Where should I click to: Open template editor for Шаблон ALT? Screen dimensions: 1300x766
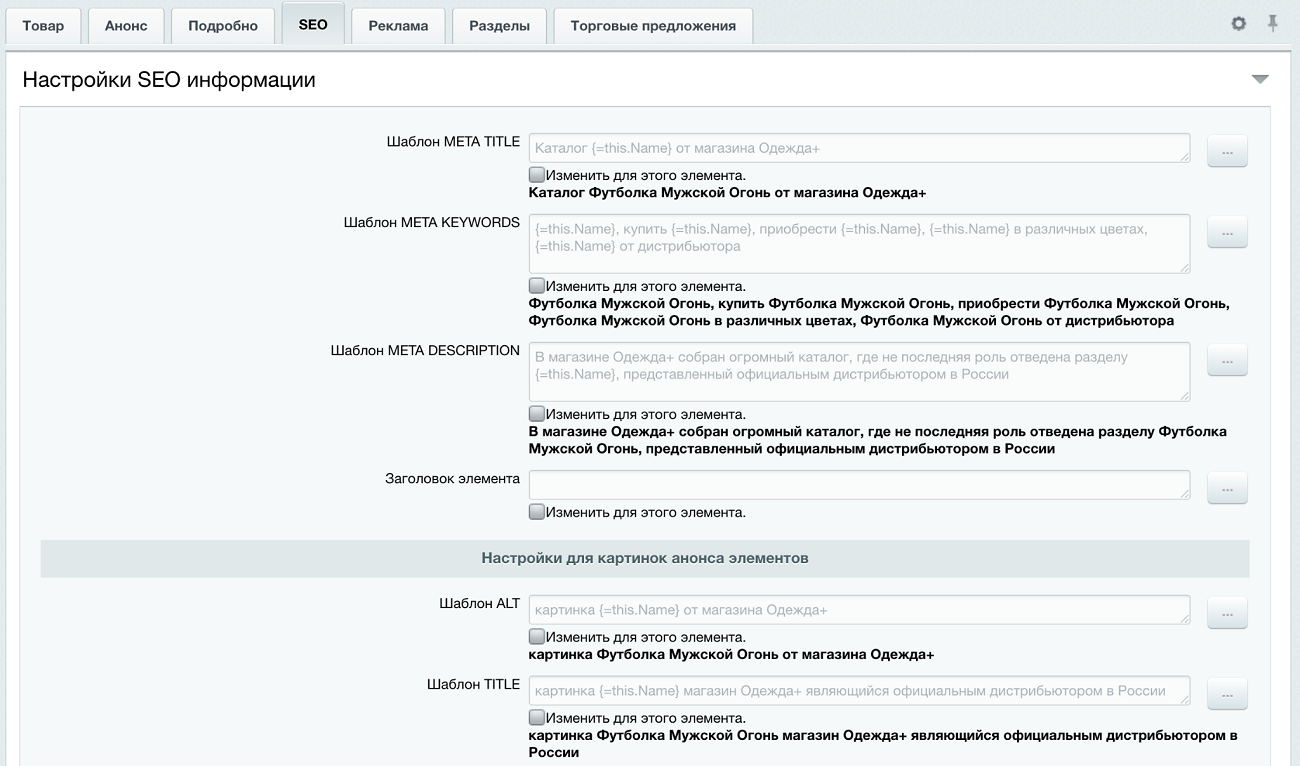[x=1227, y=613]
